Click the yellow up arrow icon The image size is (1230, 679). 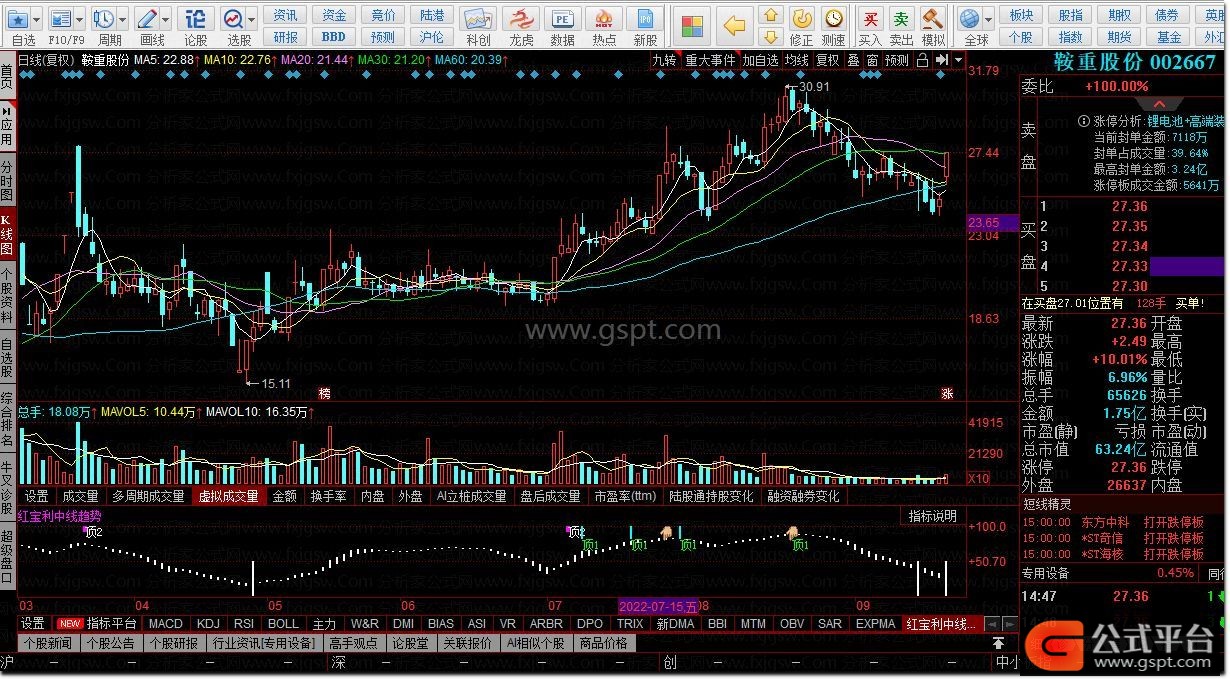coord(770,14)
